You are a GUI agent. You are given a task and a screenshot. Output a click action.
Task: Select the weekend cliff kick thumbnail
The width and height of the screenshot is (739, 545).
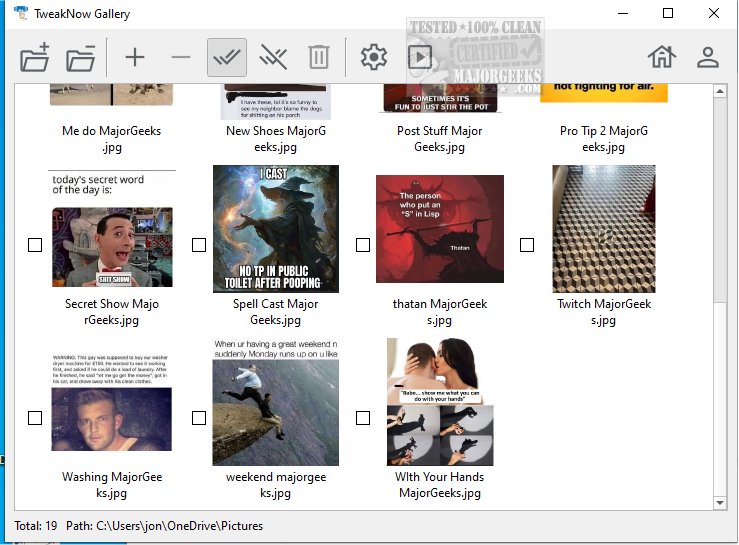[x=276, y=402]
